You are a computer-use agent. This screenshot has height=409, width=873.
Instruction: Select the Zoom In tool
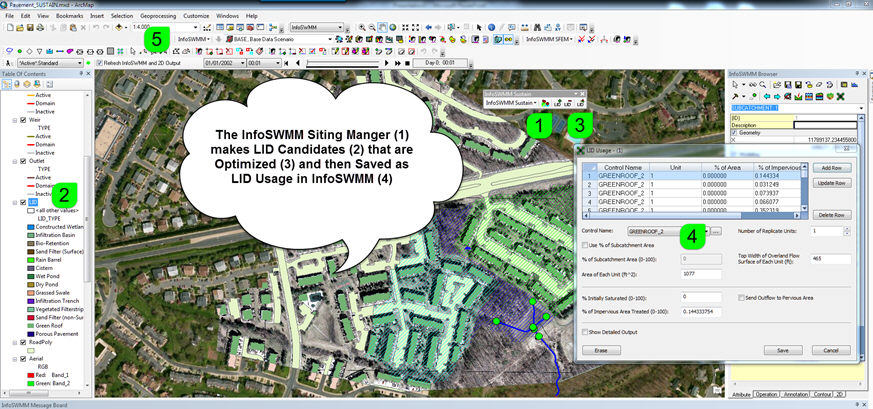(x=362, y=27)
